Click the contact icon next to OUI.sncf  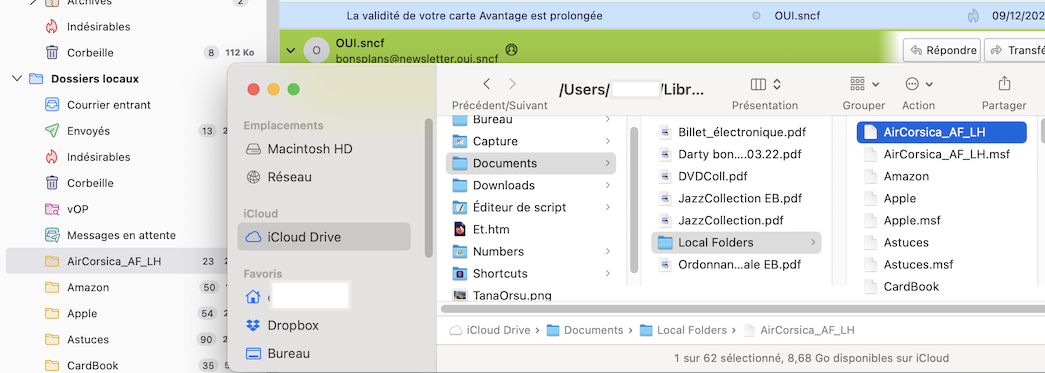[x=512, y=49]
